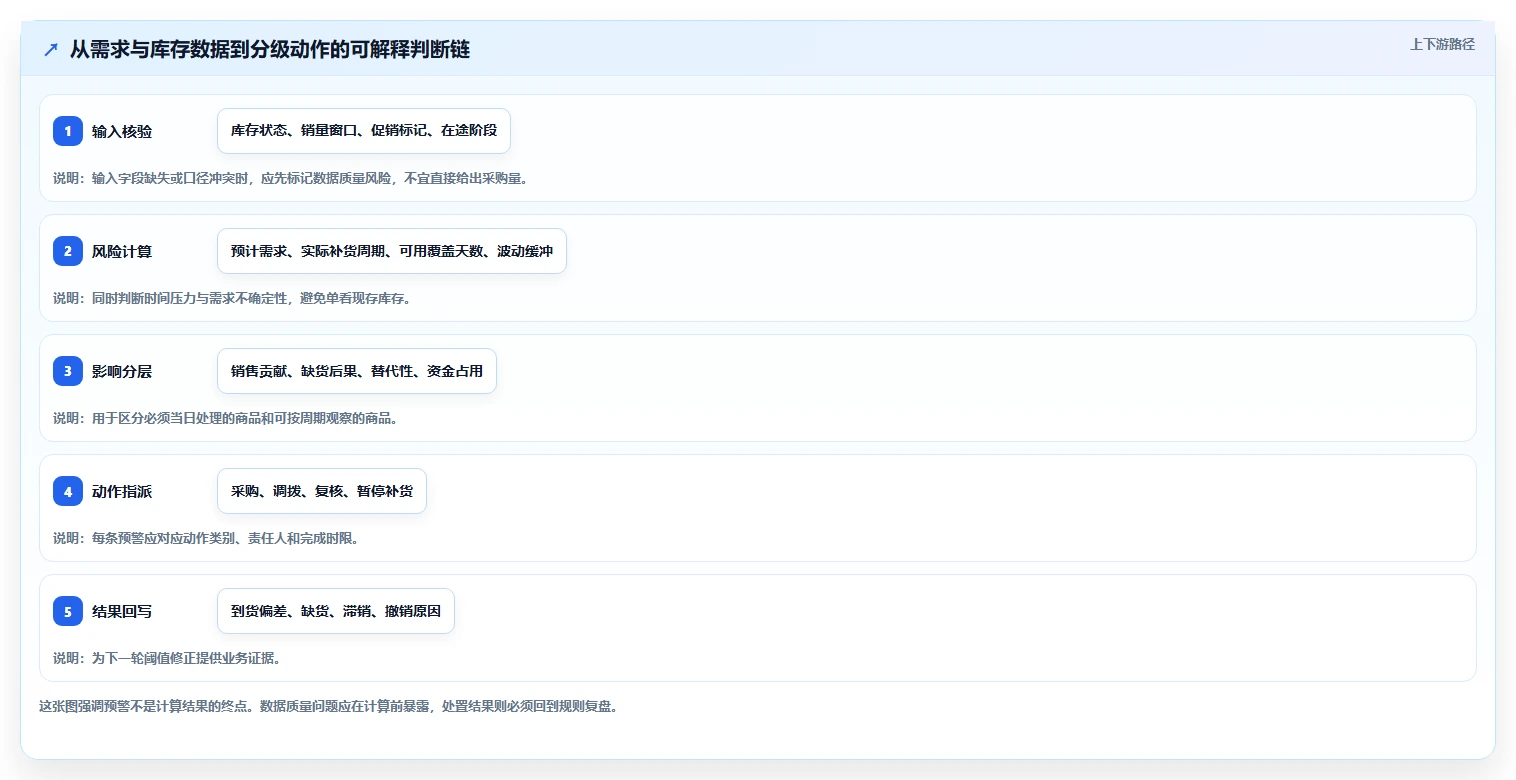The width and height of the screenshot is (1516, 780).
Task: Click the step 1 number badge
Action: tap(68, 131)
